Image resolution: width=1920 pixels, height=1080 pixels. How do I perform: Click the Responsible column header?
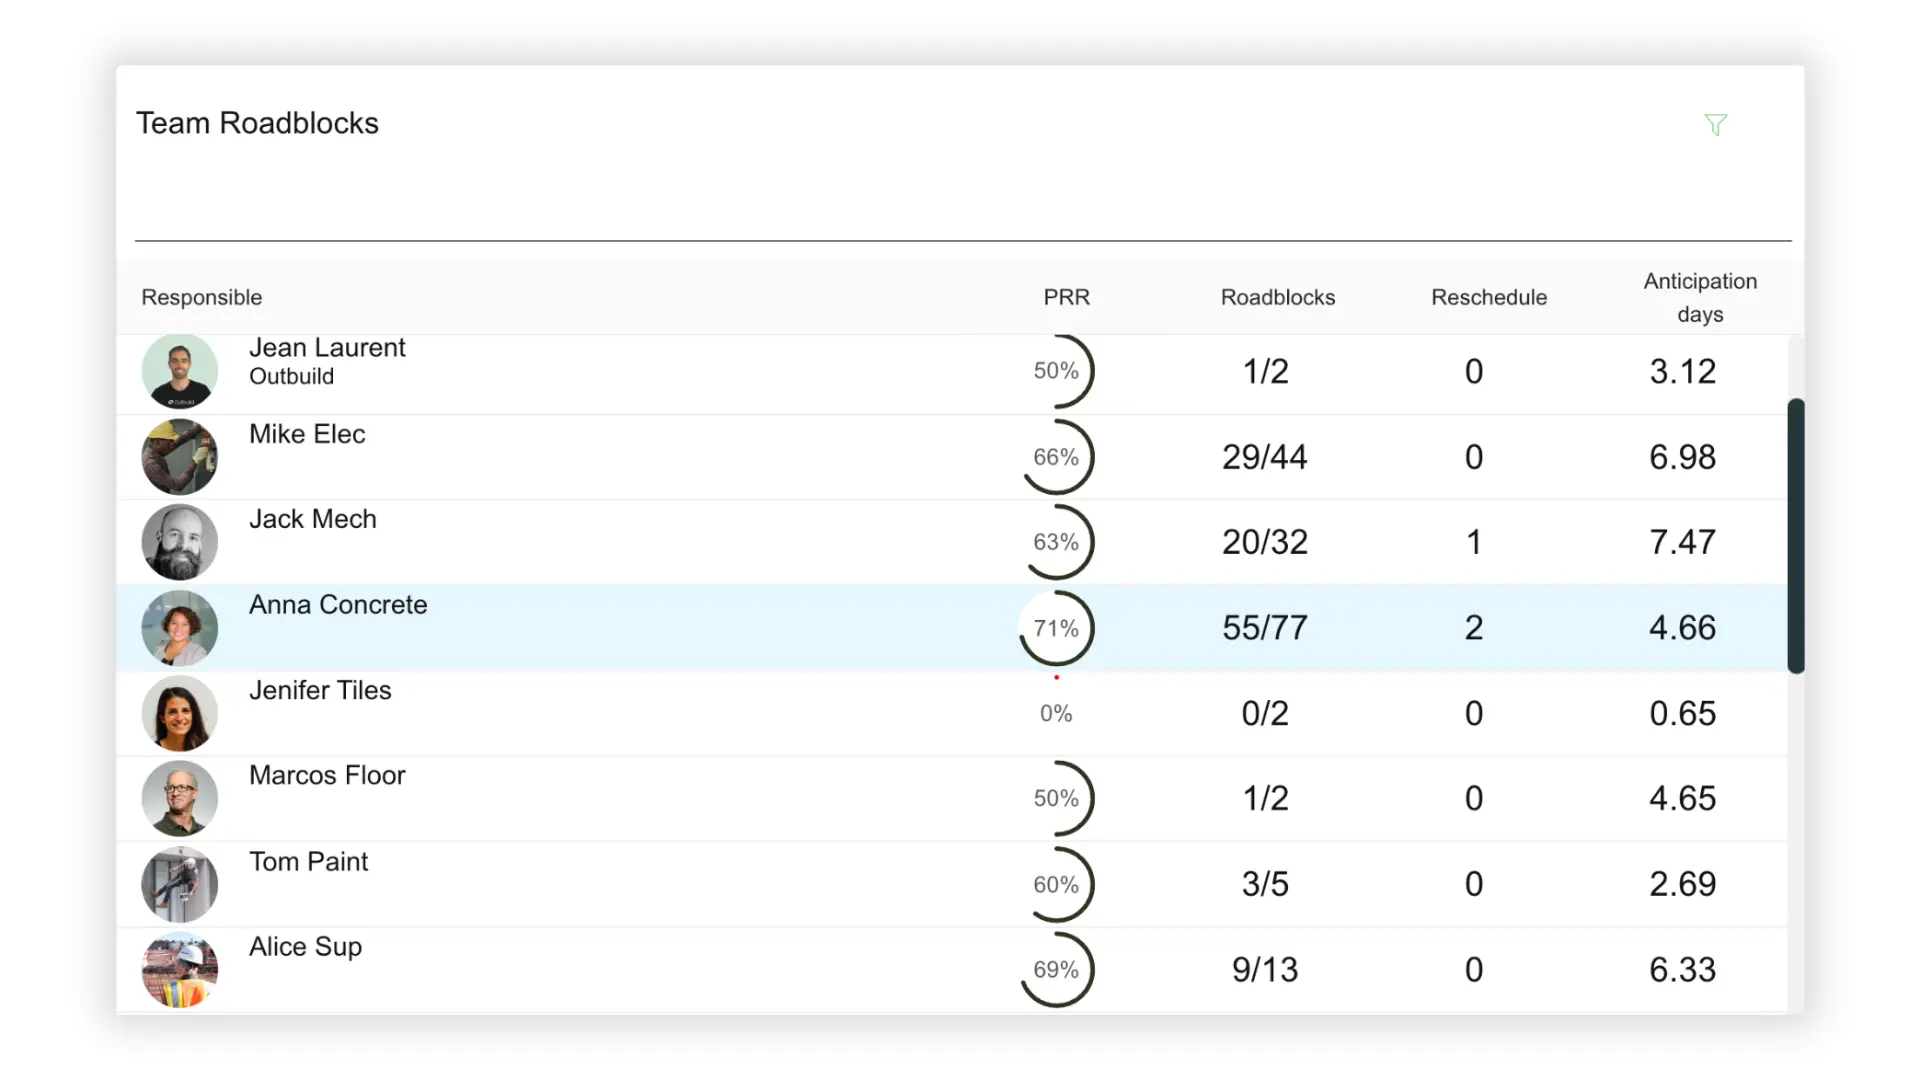pyautogui.click(x=202, y=297)
